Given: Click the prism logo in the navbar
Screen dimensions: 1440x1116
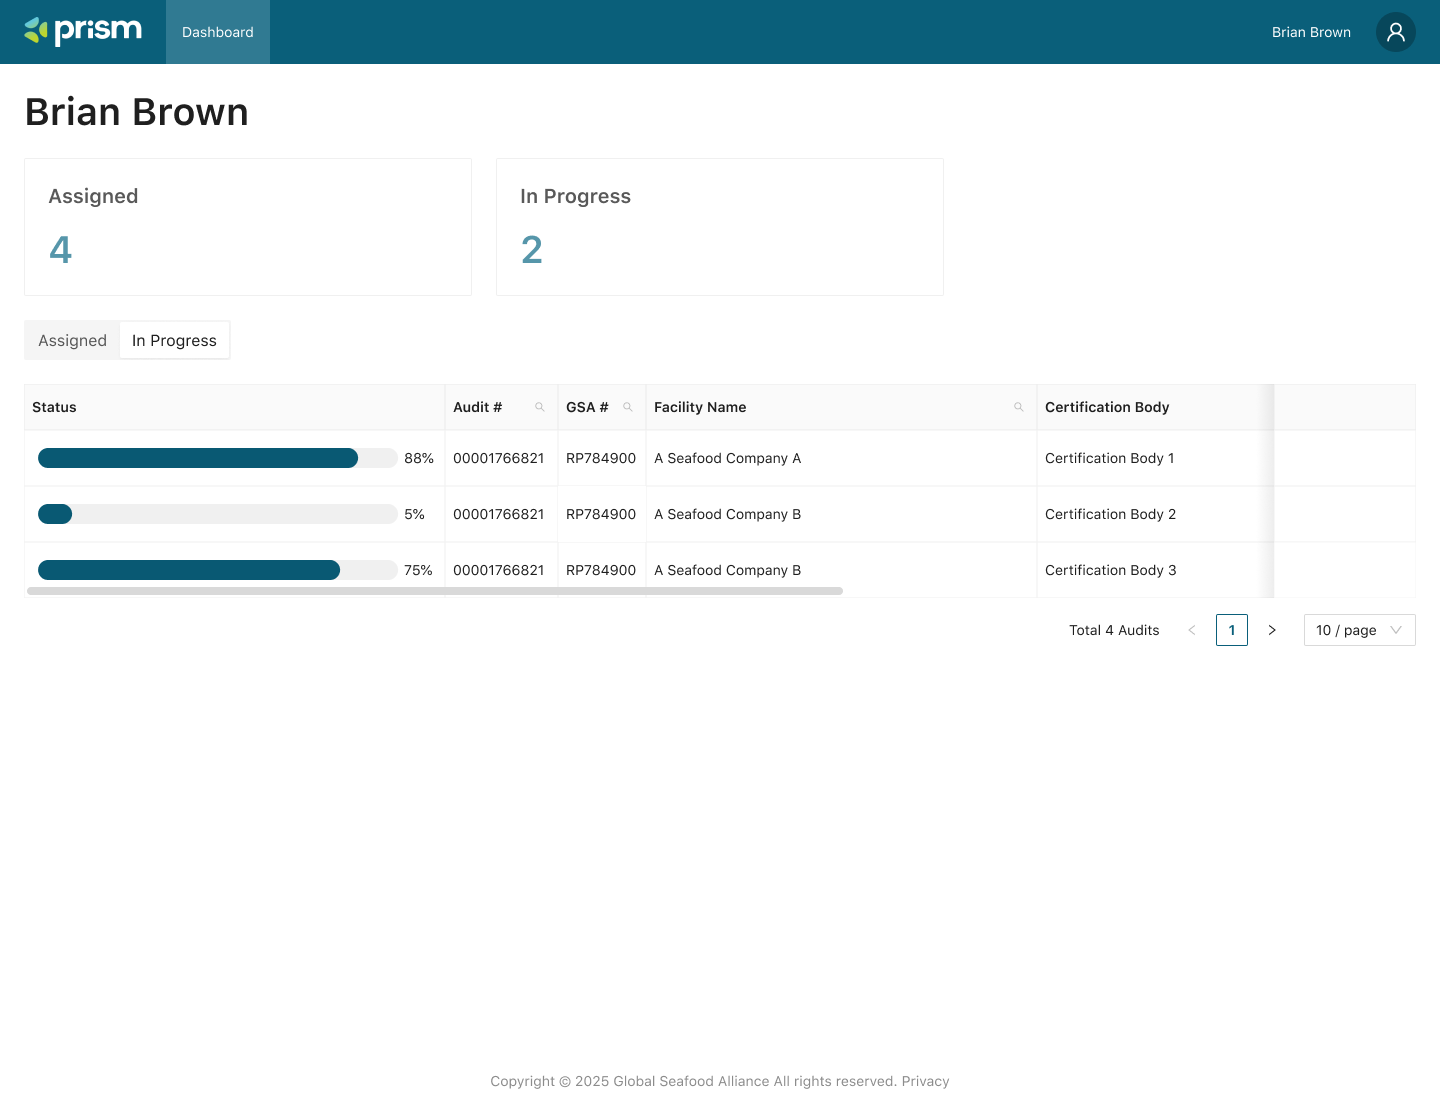Looking at the screenshot, I should point(84,31).
